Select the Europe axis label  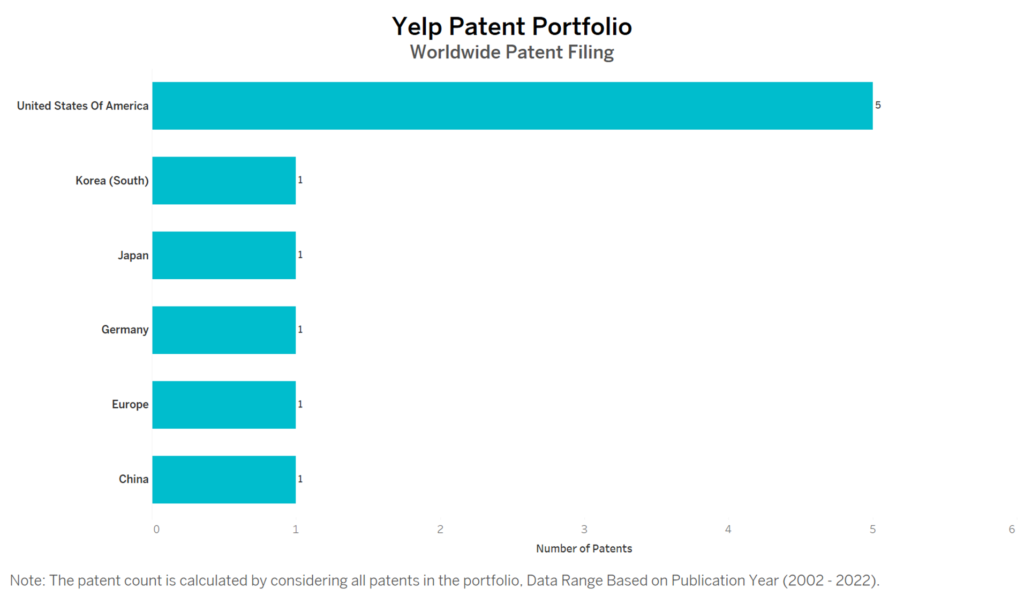130,404
